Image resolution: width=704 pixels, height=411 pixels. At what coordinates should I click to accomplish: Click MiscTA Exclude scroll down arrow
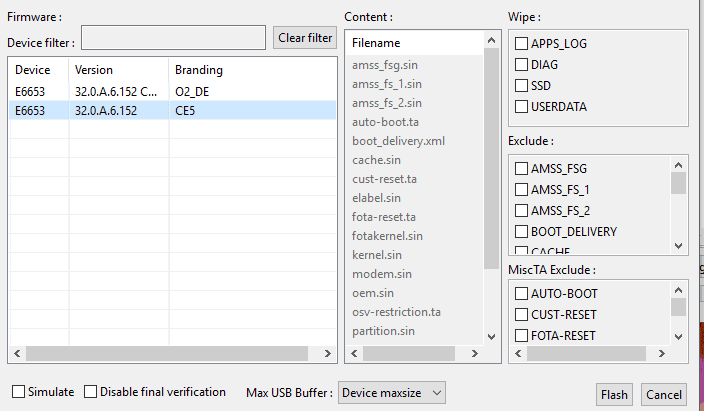[x=678, y=336]
